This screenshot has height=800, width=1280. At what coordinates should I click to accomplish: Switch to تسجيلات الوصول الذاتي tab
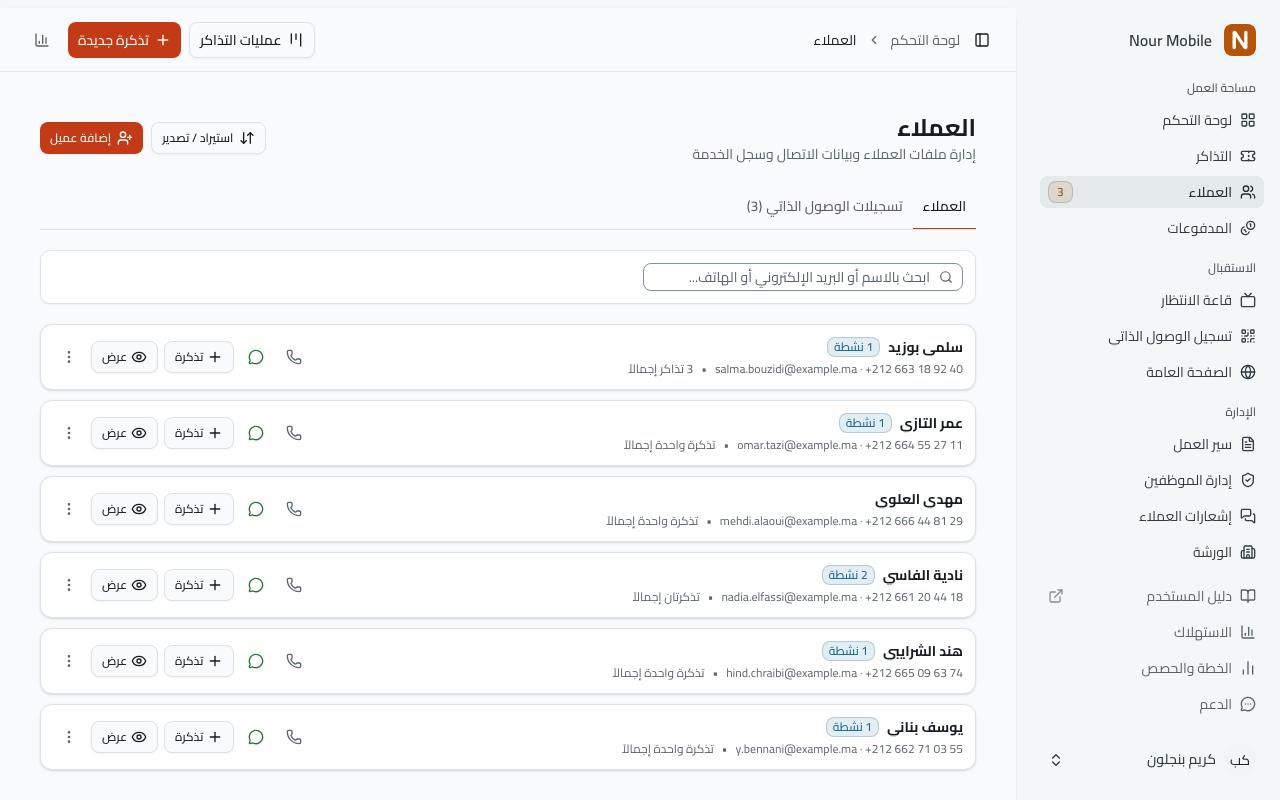coord(824,207)
